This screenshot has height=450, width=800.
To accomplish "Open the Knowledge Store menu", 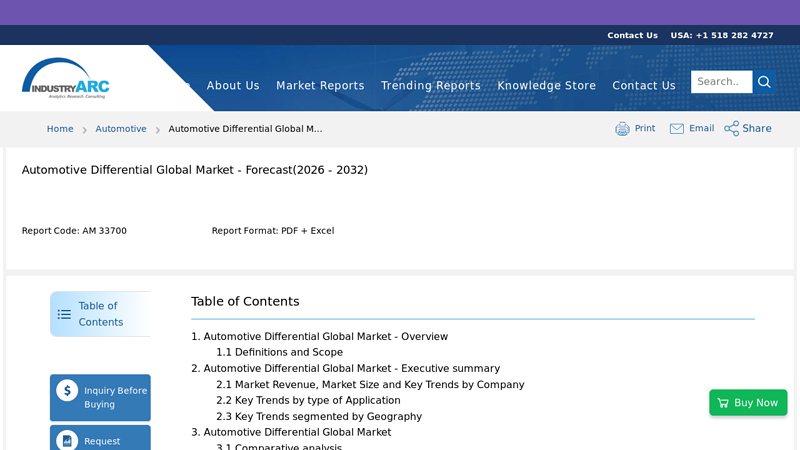I will (546, 86).
